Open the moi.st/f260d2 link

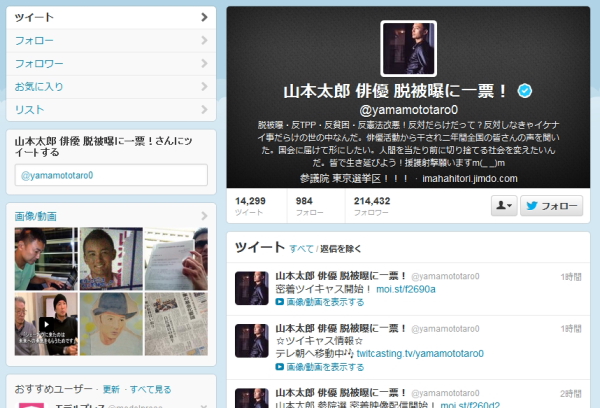tap(470, 405)
